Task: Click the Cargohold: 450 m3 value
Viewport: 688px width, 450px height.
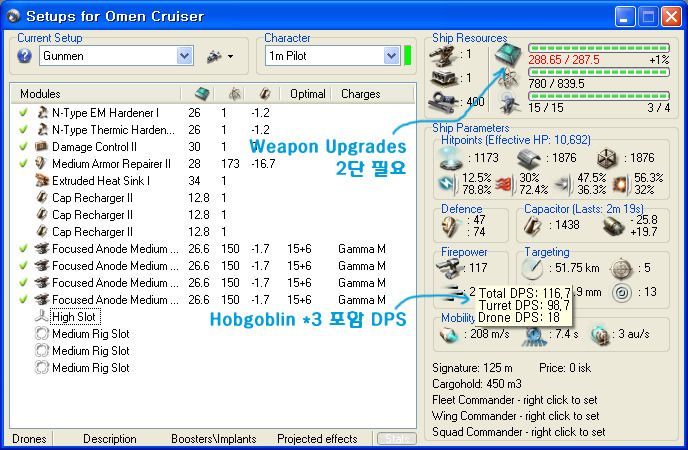Action: click(477, 384)
